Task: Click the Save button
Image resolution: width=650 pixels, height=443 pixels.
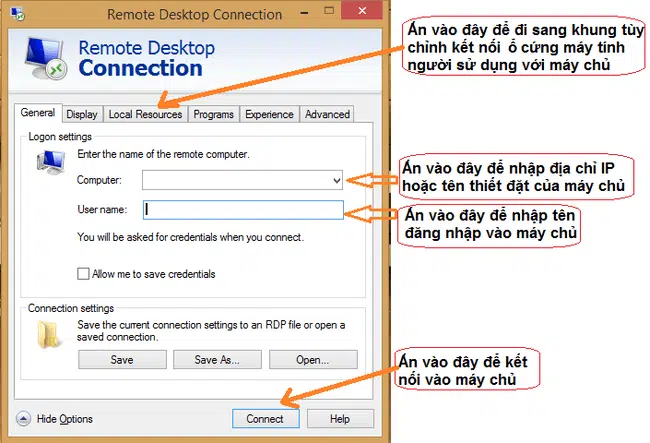Action: [121, 359]
